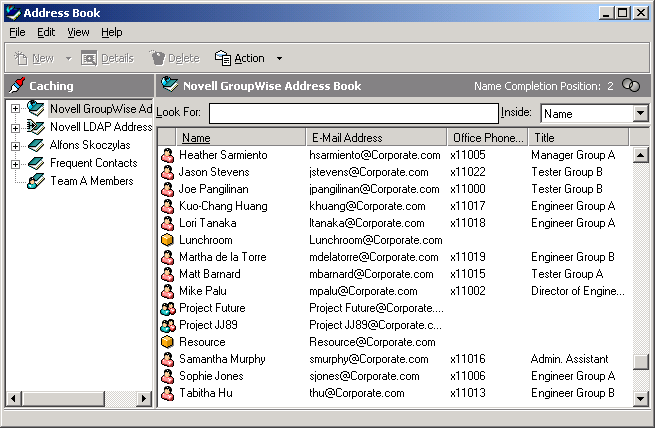This screenshot has height=428, width=655.
Task: Open the Action dropdown arrow
Action: pyautogui.click(x=279, y=58)
